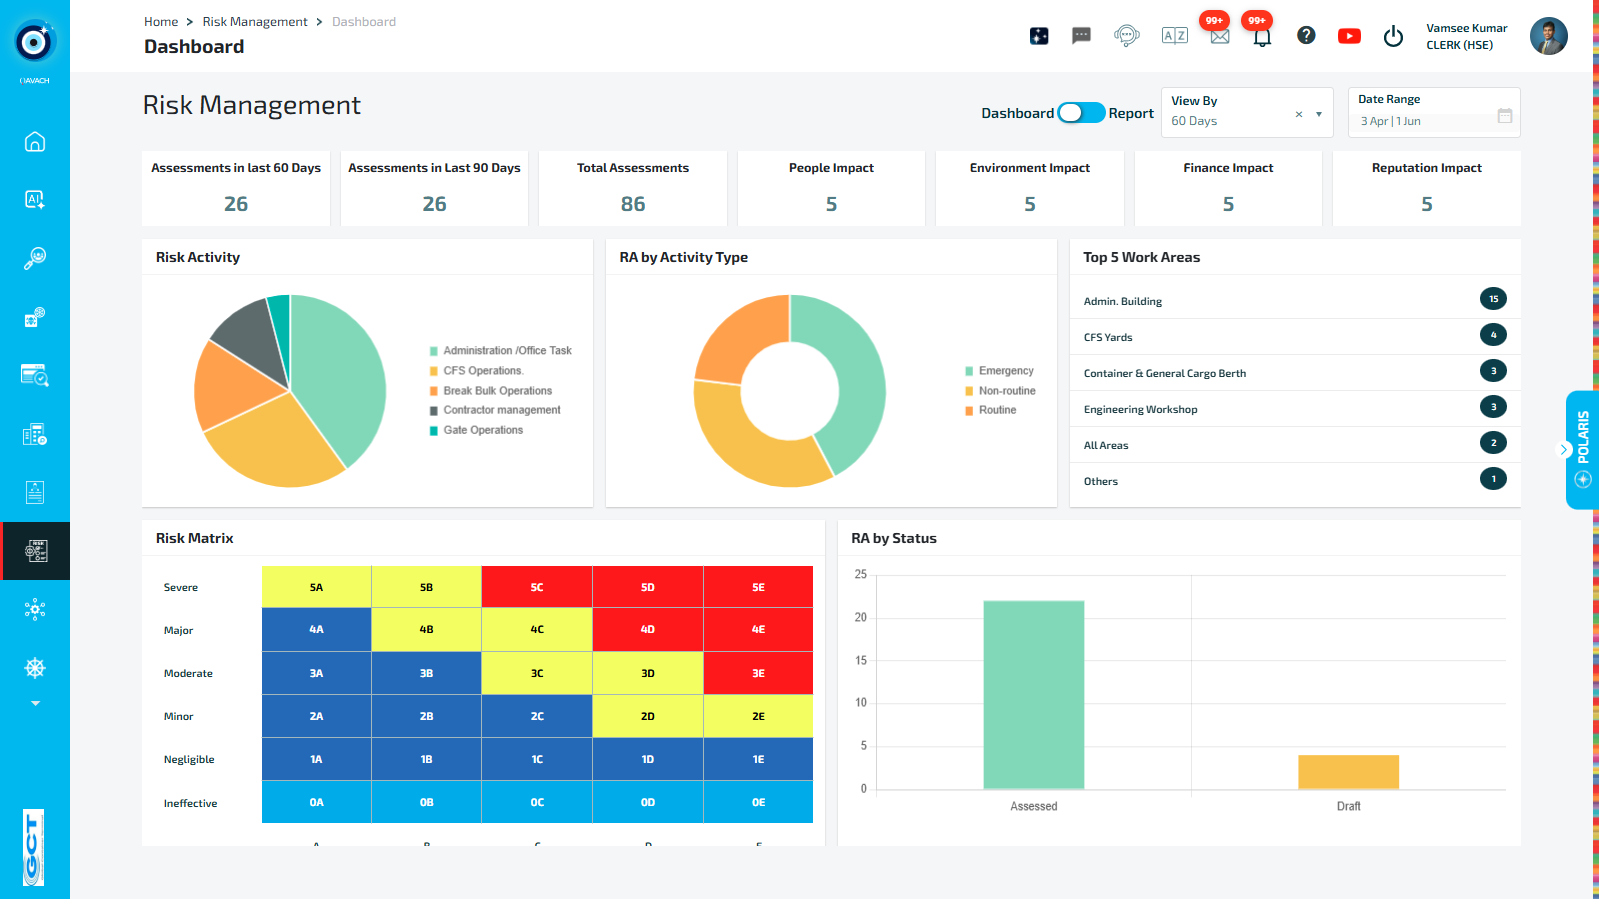Toggle Break Bulk Operations legend entry
The height and width of the screenshot is (899, 1599).
click(490, 391)
